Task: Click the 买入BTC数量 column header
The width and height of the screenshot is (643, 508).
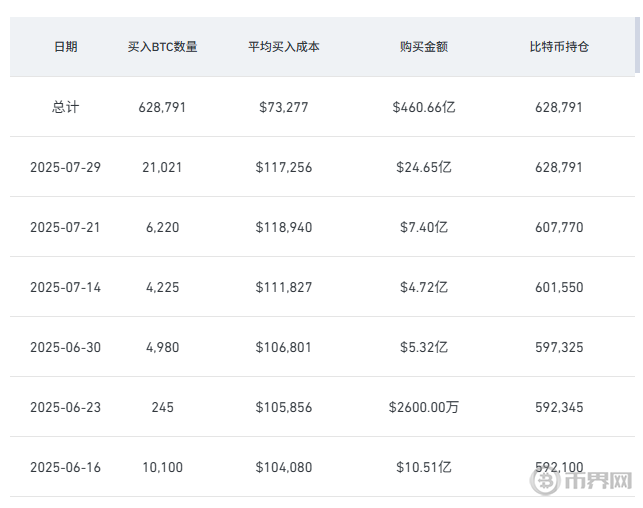Action: point(163,47)
